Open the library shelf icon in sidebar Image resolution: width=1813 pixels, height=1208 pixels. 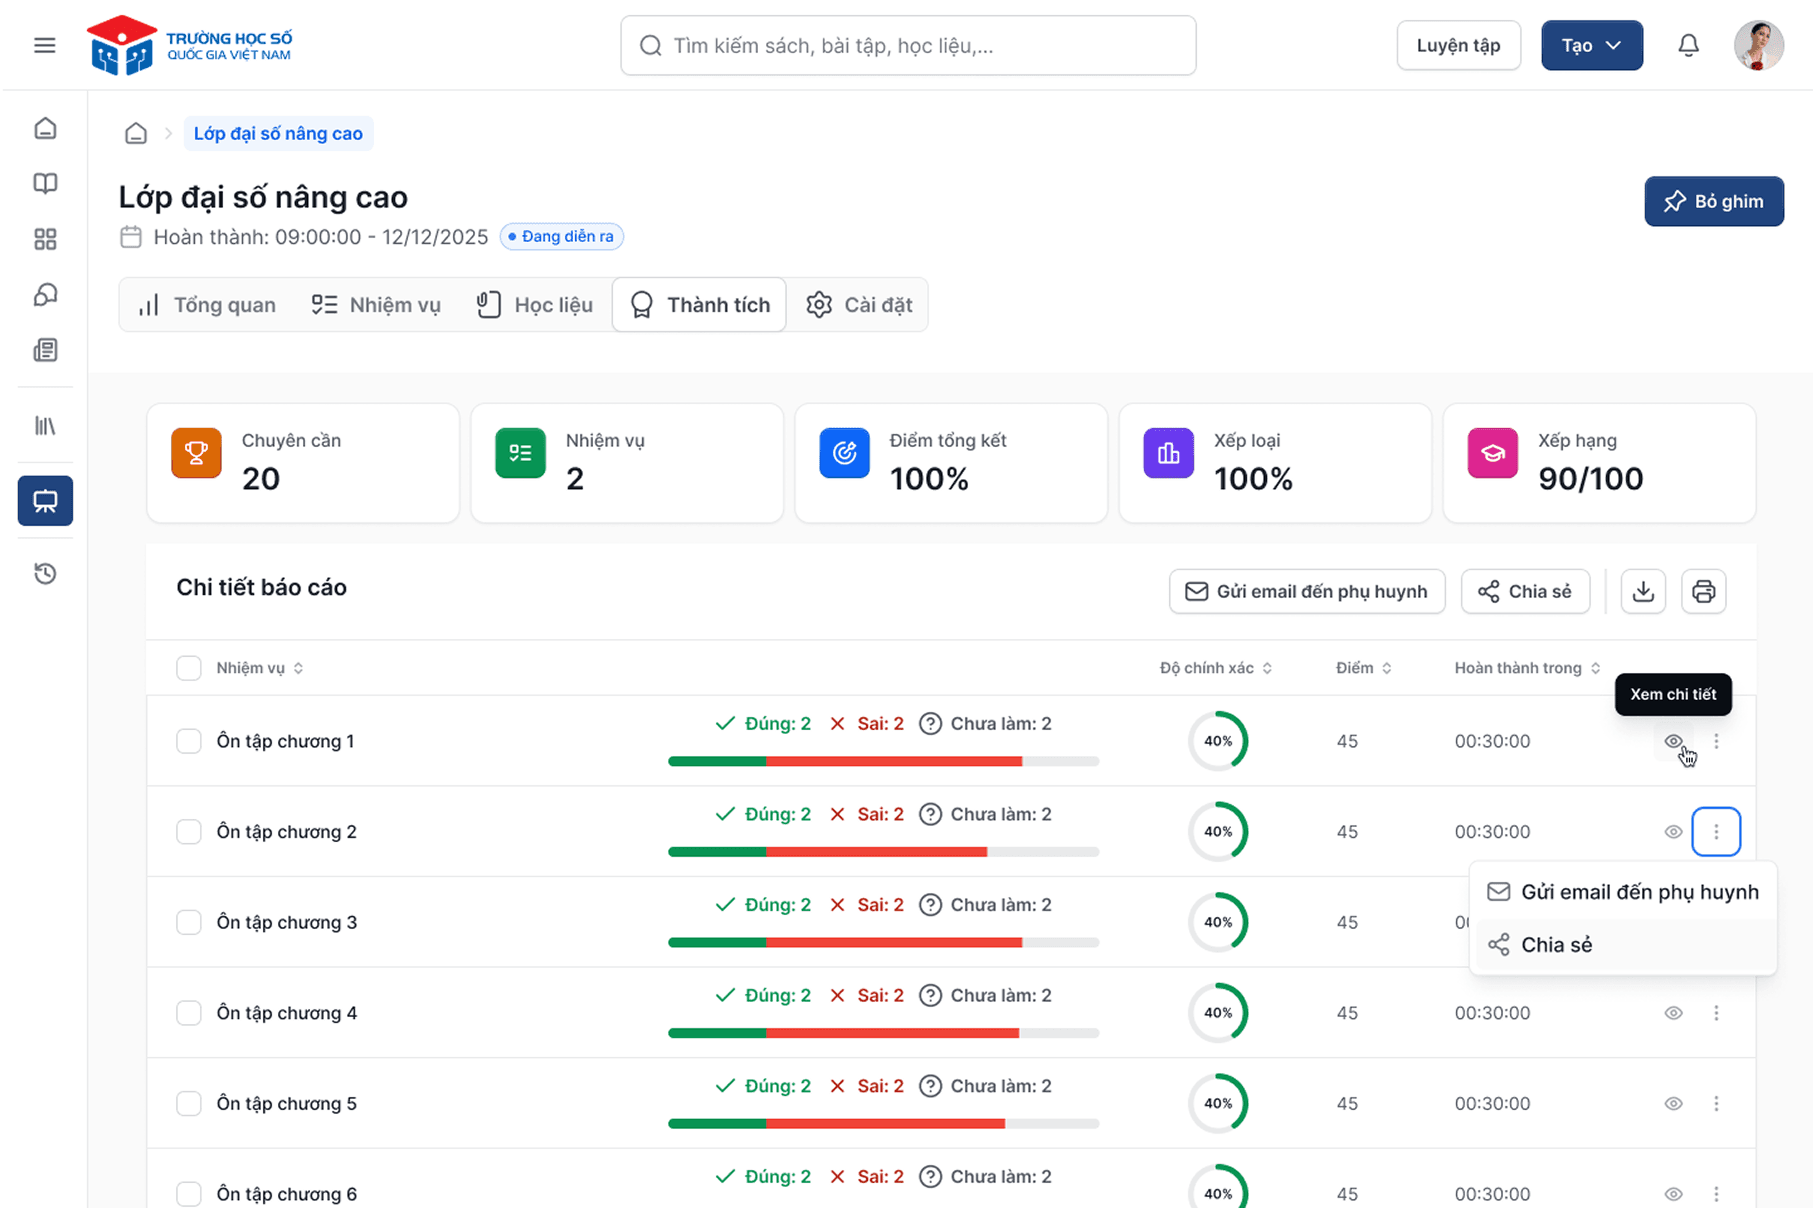pos(45,426)
